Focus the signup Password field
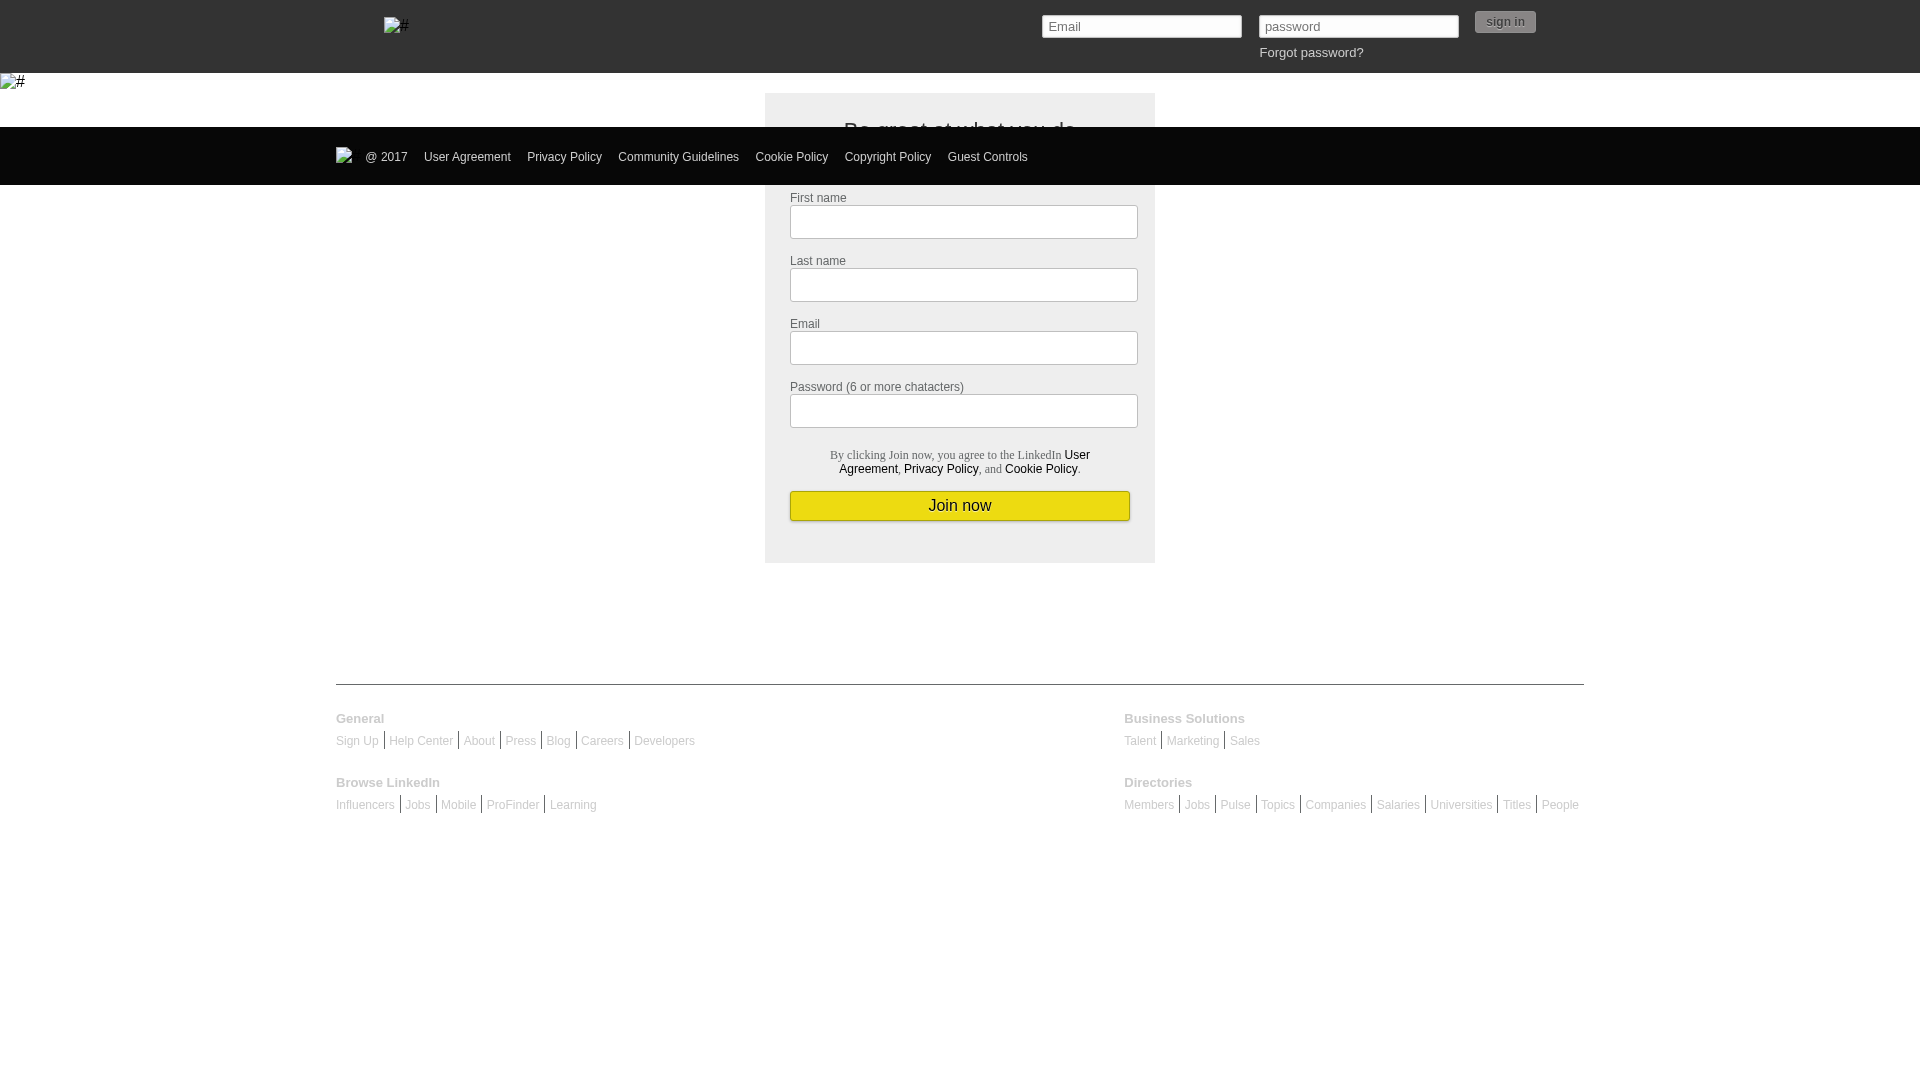The image size is (1920, 1080). tap(964, 411)
